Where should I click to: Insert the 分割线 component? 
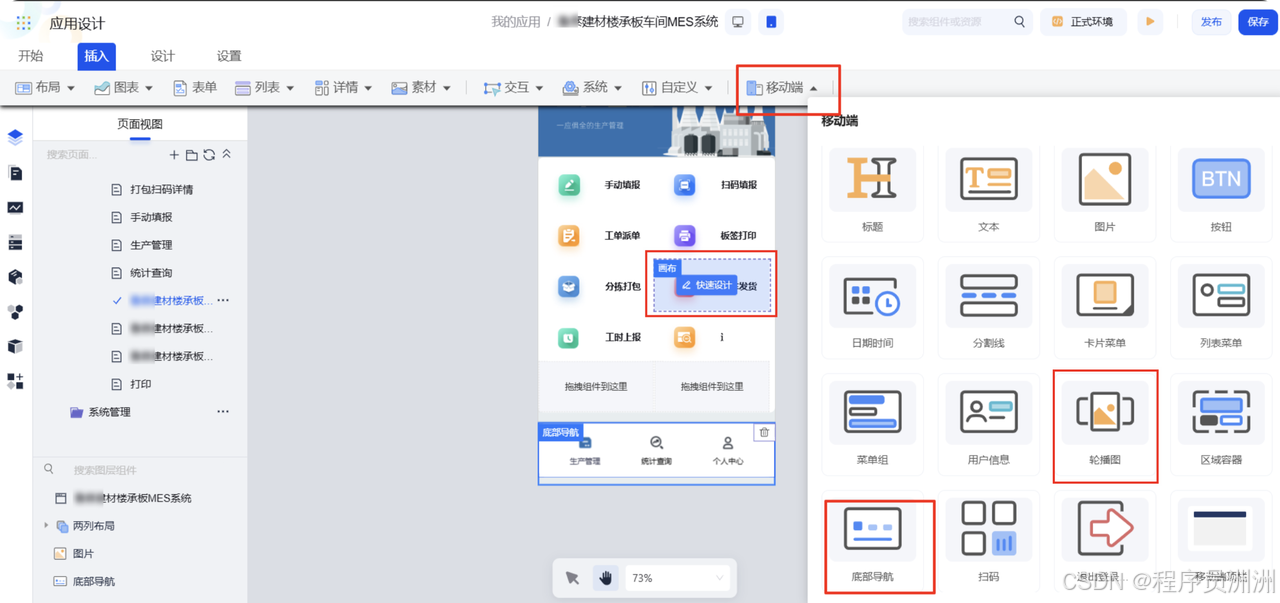(988, 307)
